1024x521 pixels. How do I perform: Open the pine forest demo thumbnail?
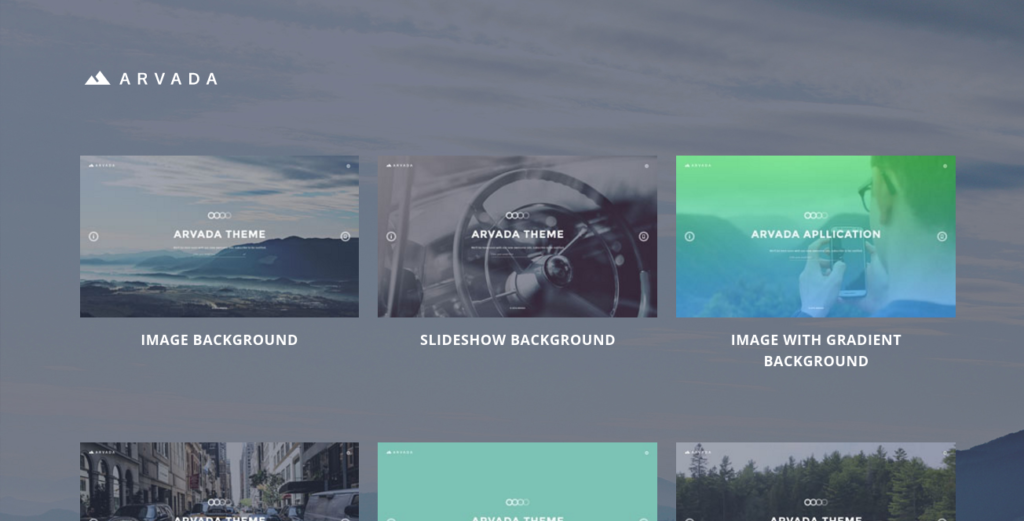click(x=816, y=482)
